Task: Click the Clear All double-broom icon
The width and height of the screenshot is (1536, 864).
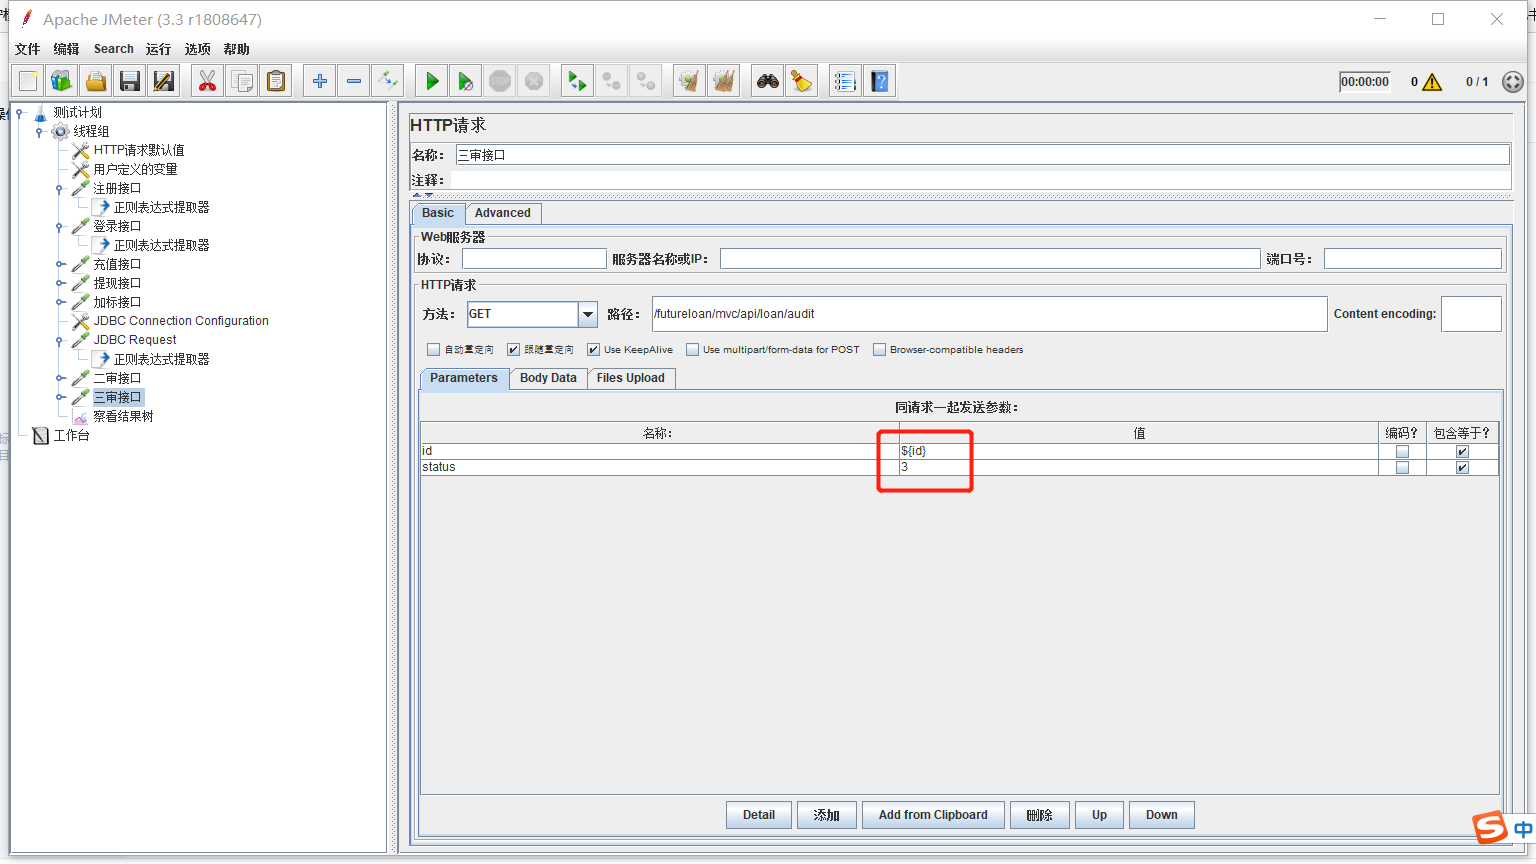Action: point(723,81)
